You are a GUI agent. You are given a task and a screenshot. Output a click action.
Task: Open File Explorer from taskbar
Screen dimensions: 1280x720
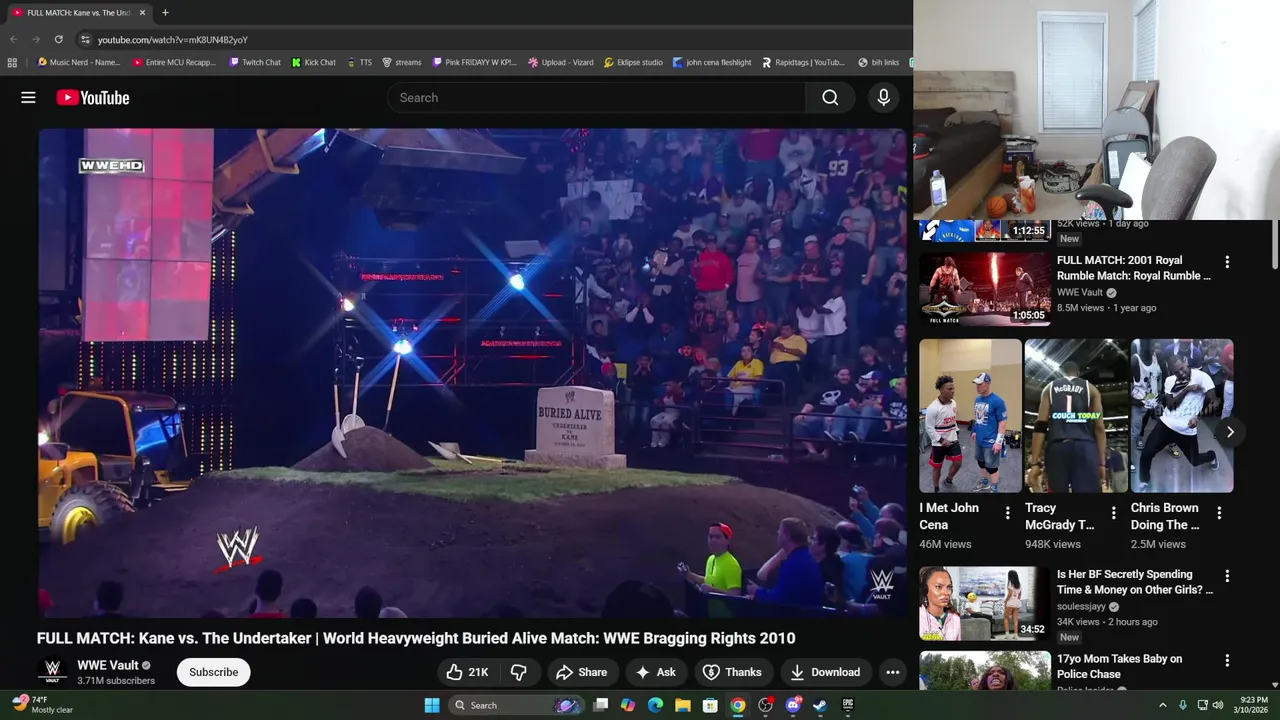coord(682,705)
